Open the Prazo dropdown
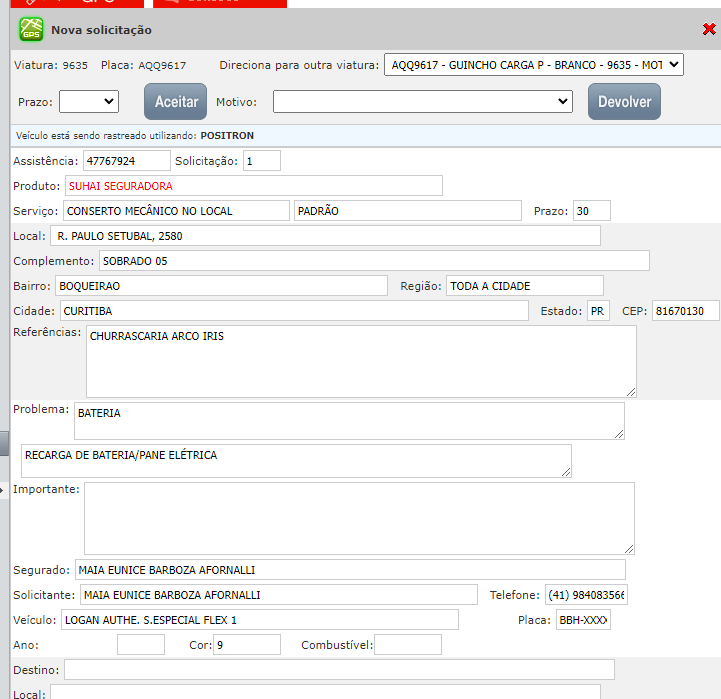This screenshot has height=699, width=721. [89, 101]
